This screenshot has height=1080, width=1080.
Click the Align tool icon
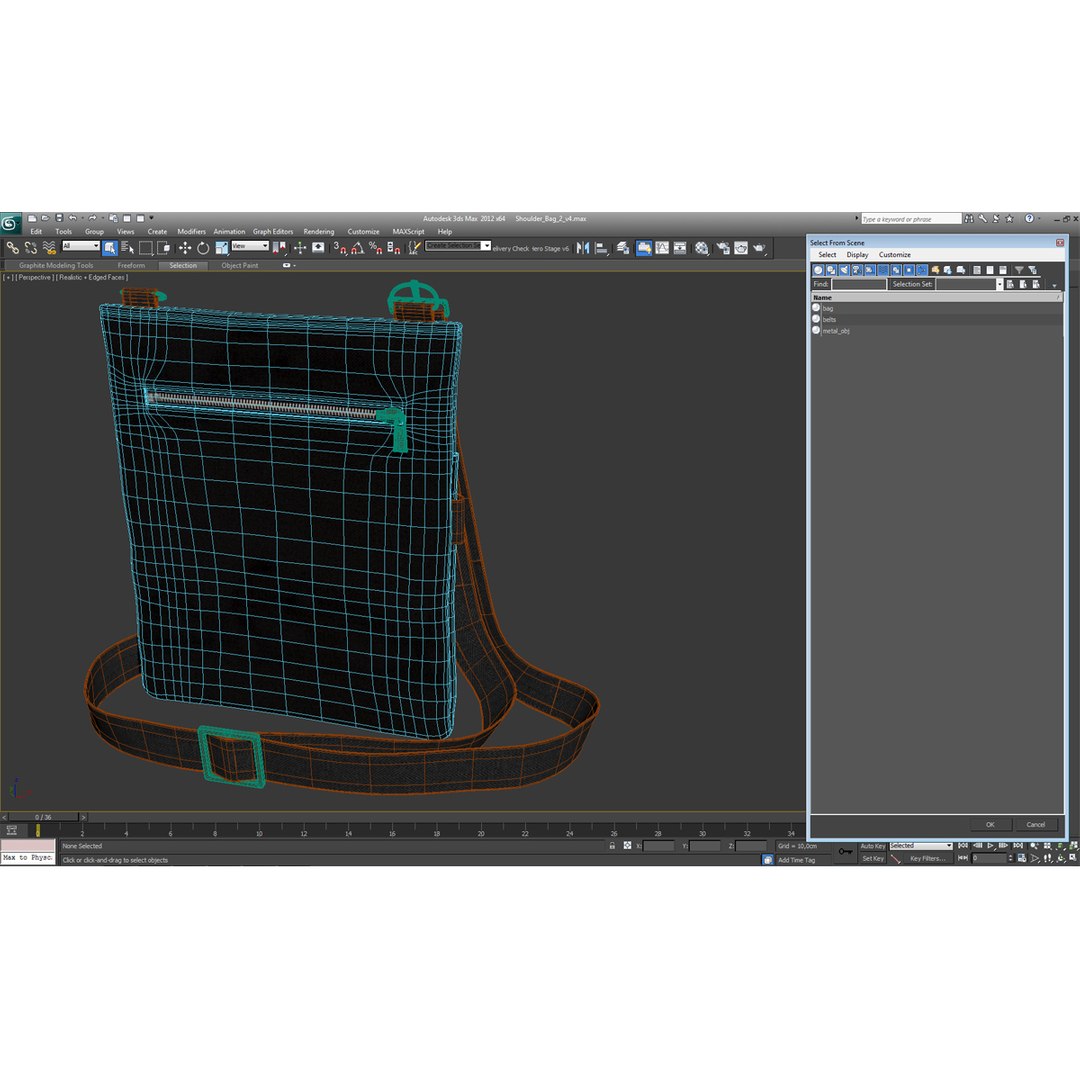coord(602,248)
